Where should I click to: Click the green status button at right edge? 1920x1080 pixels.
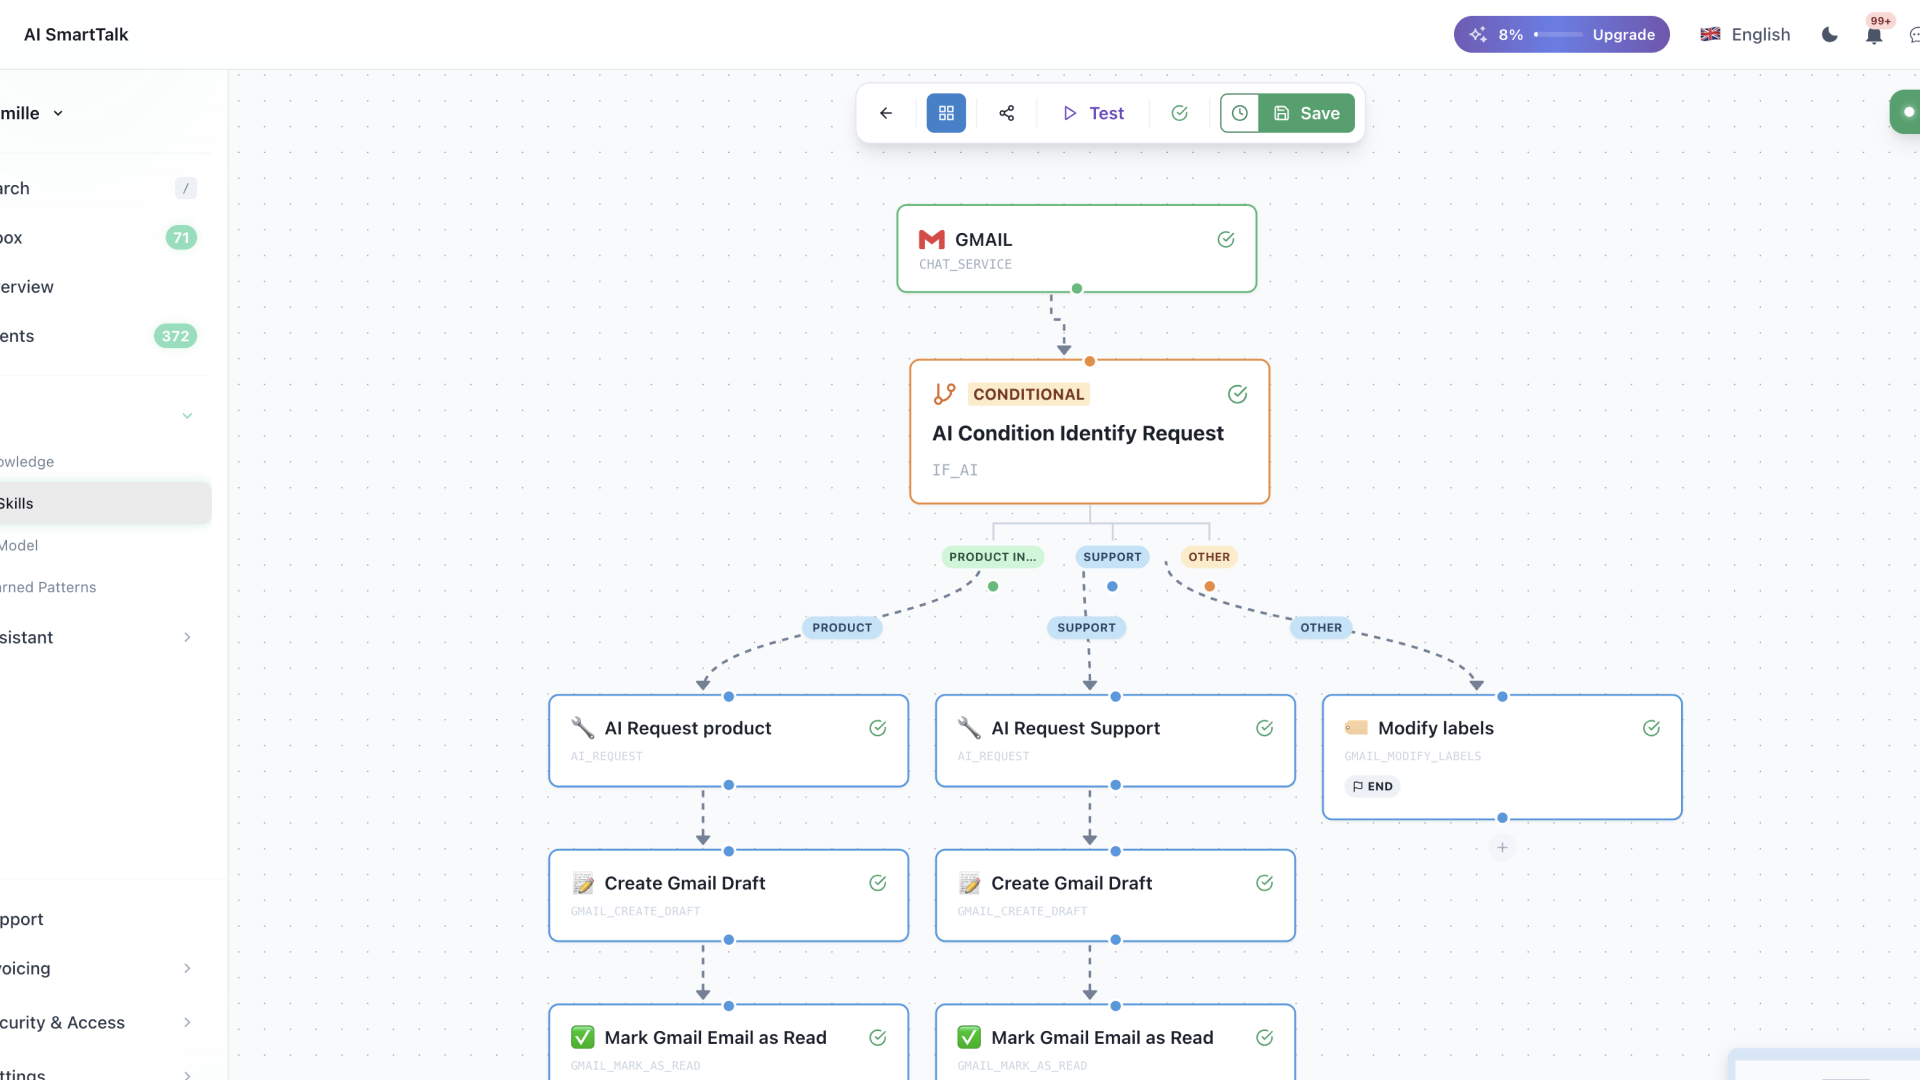1906,112
